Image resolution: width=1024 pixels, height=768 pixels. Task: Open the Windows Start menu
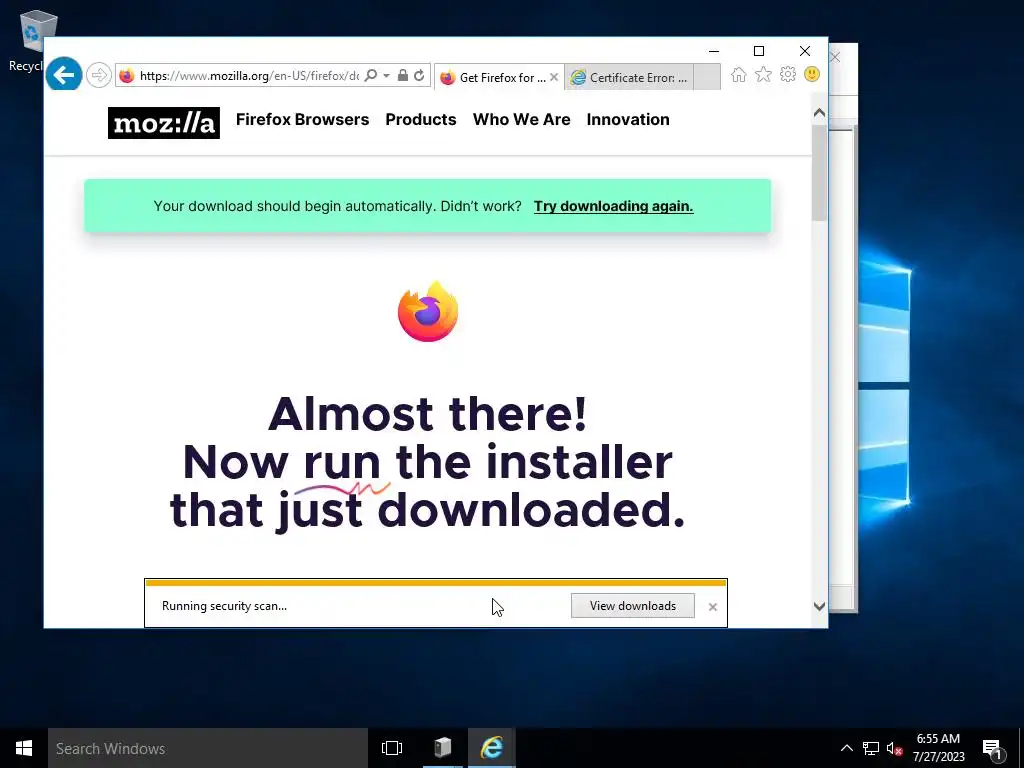24,748
